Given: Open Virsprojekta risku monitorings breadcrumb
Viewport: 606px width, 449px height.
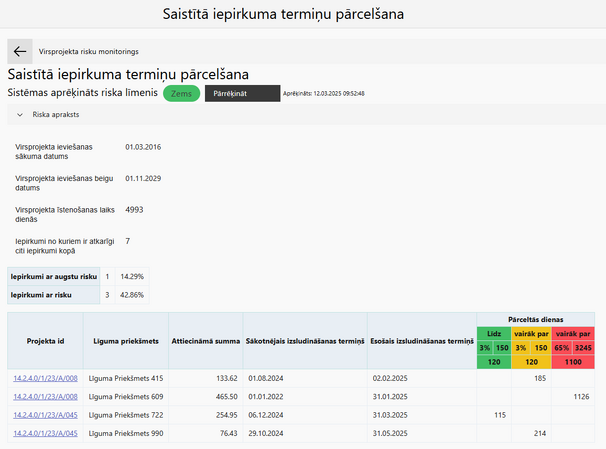Looking at the screenshot, I should [x=89, y=51].
